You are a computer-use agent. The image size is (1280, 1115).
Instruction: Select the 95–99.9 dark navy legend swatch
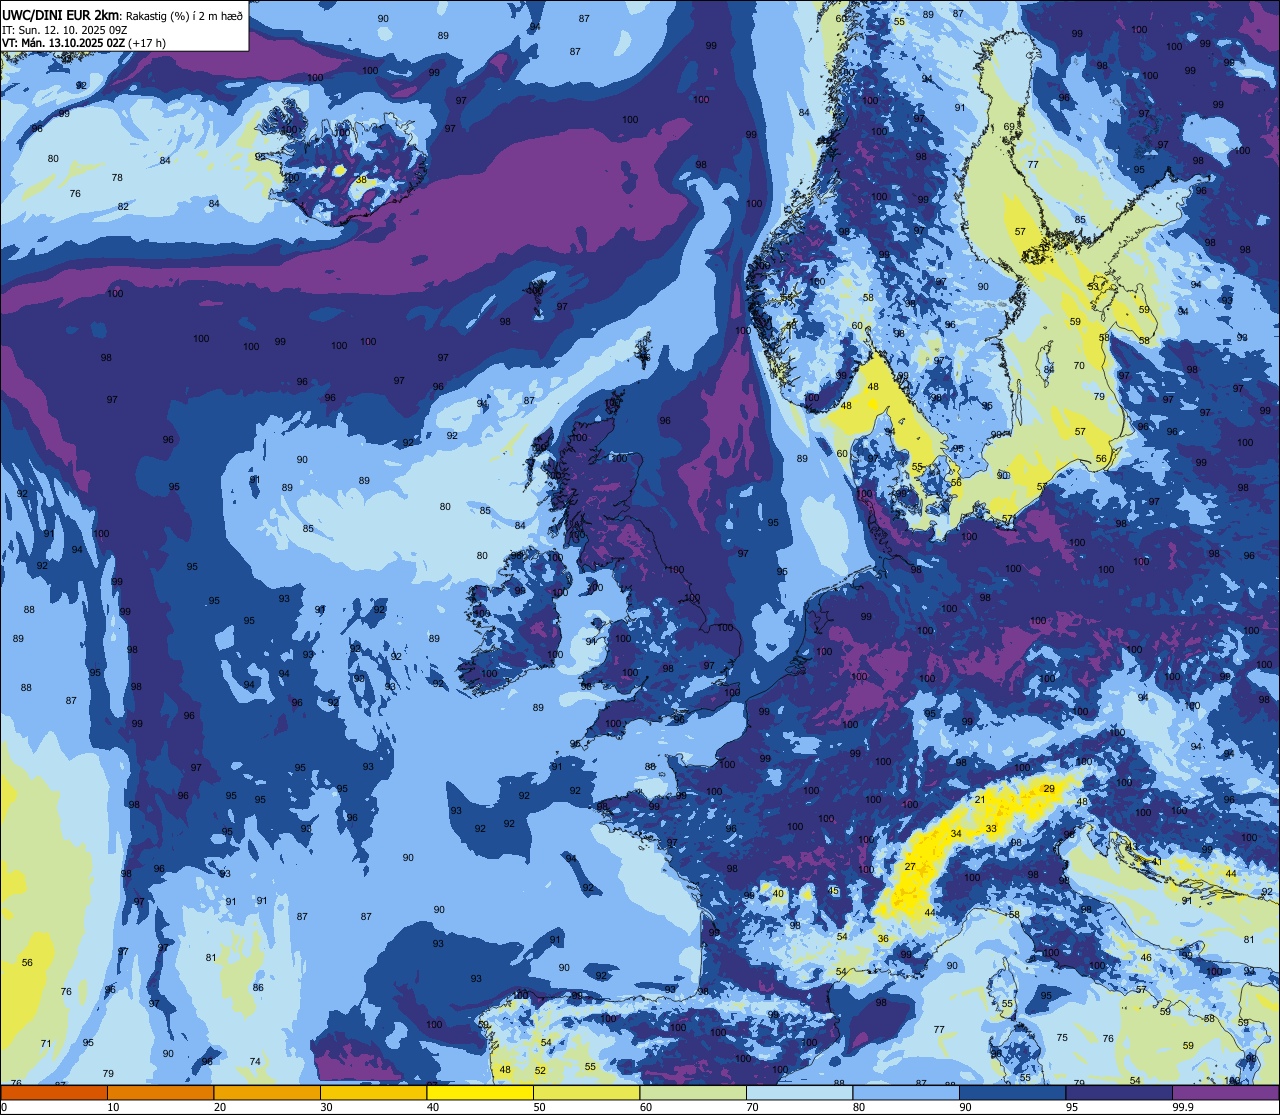pos(1119,1092)
